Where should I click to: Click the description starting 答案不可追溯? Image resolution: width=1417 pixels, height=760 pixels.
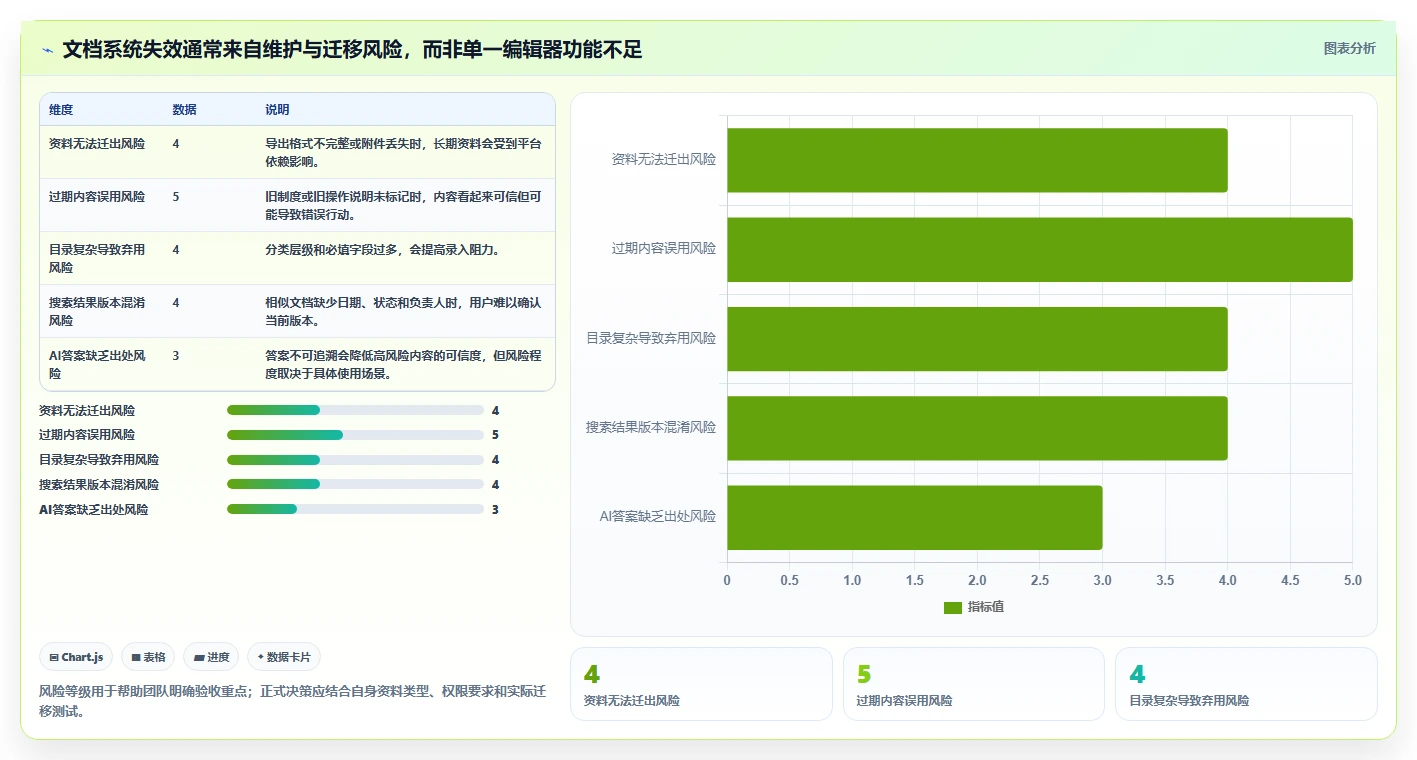pyautogui.click(x=404, y=364)
